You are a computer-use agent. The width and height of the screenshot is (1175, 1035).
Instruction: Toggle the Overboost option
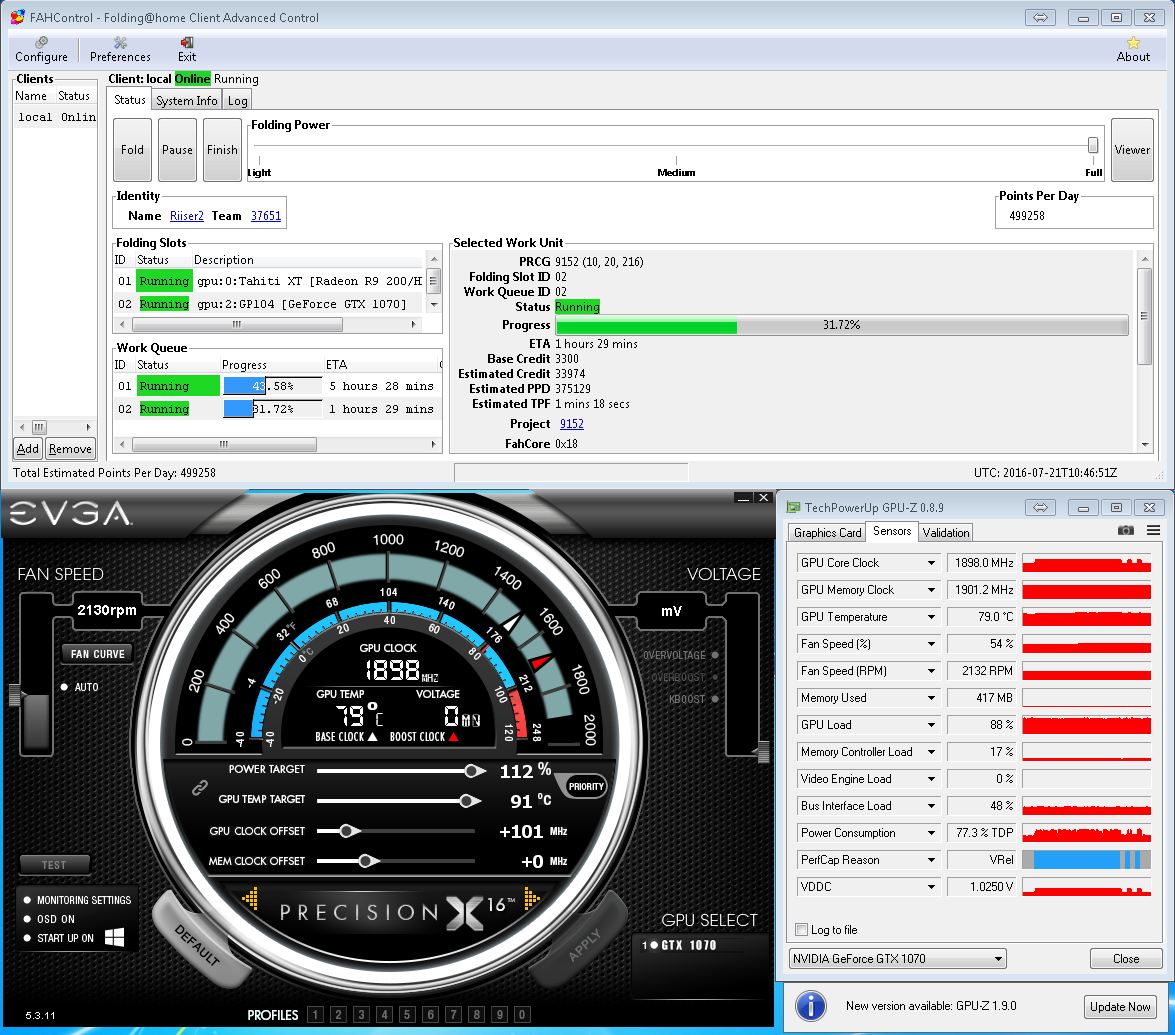point(715,677)
